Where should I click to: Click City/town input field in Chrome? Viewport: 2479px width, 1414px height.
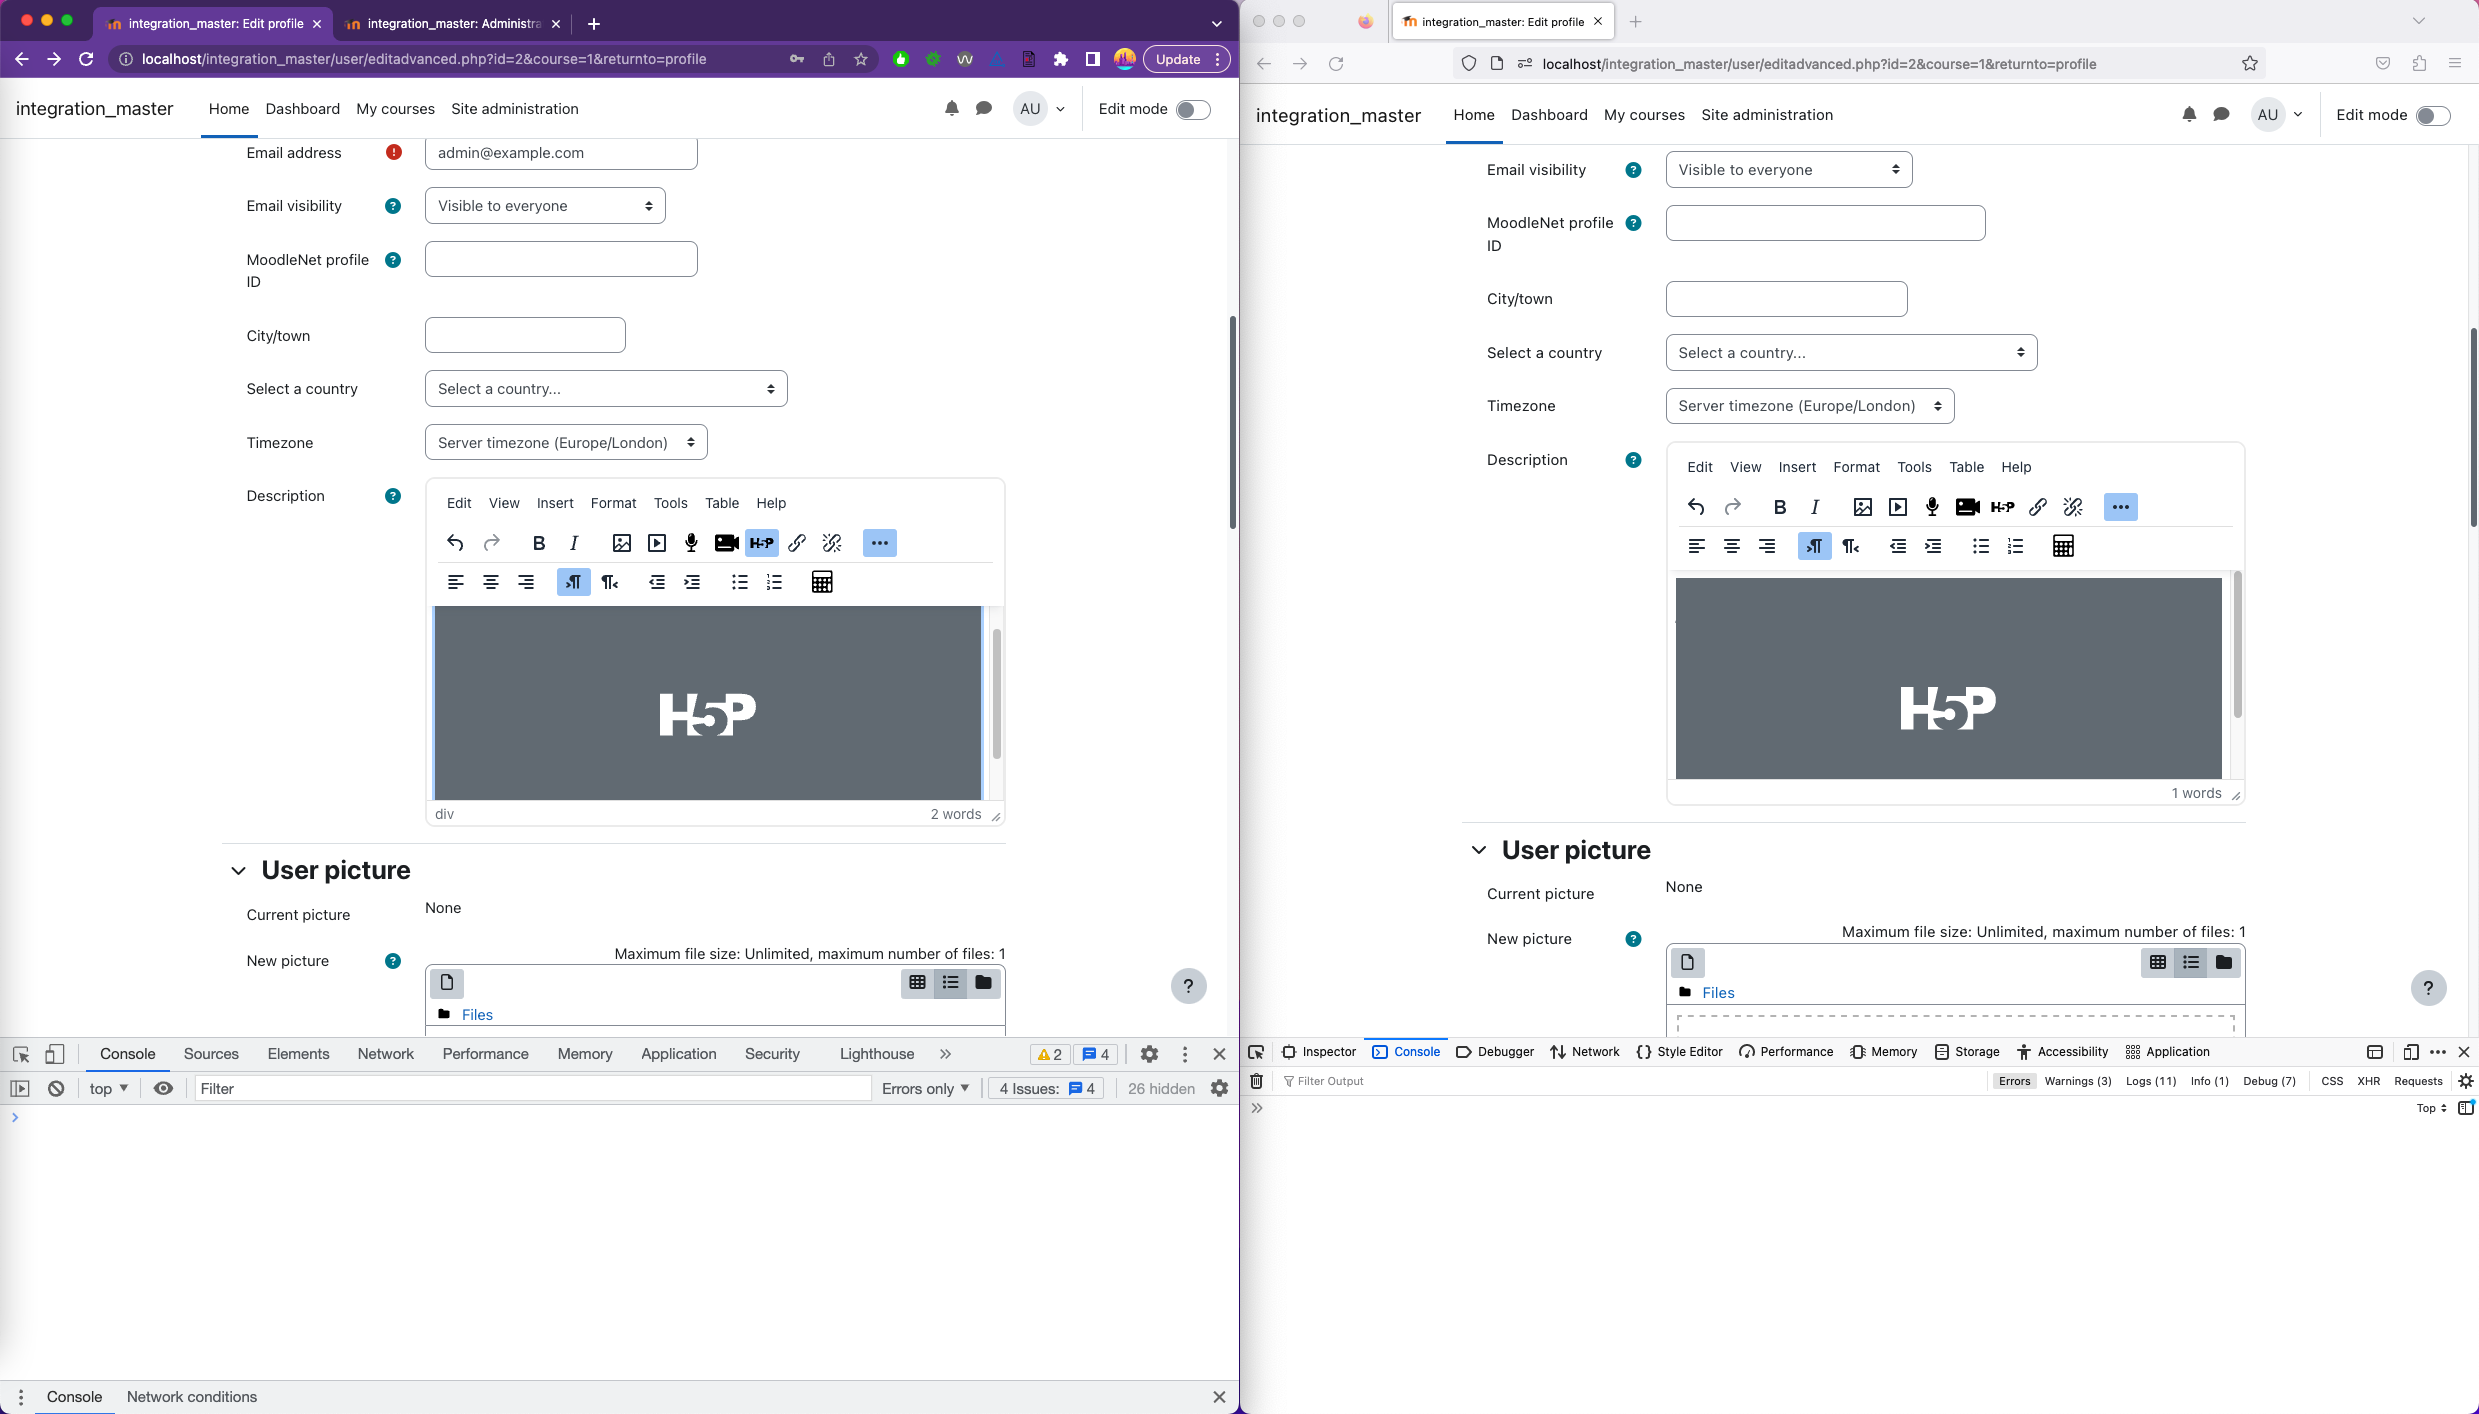tap(525, 335)
